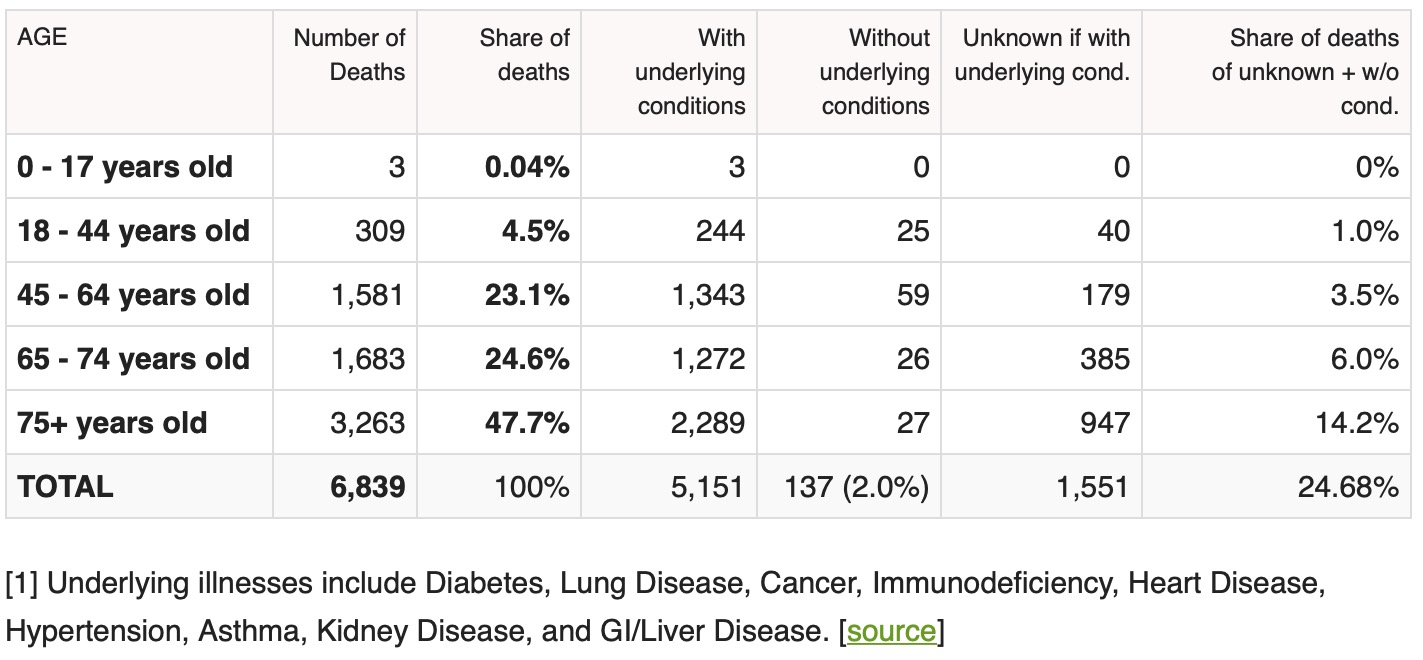Select the 75+ years old row label
Screen dimensions: 1423x660
[112, 423]
